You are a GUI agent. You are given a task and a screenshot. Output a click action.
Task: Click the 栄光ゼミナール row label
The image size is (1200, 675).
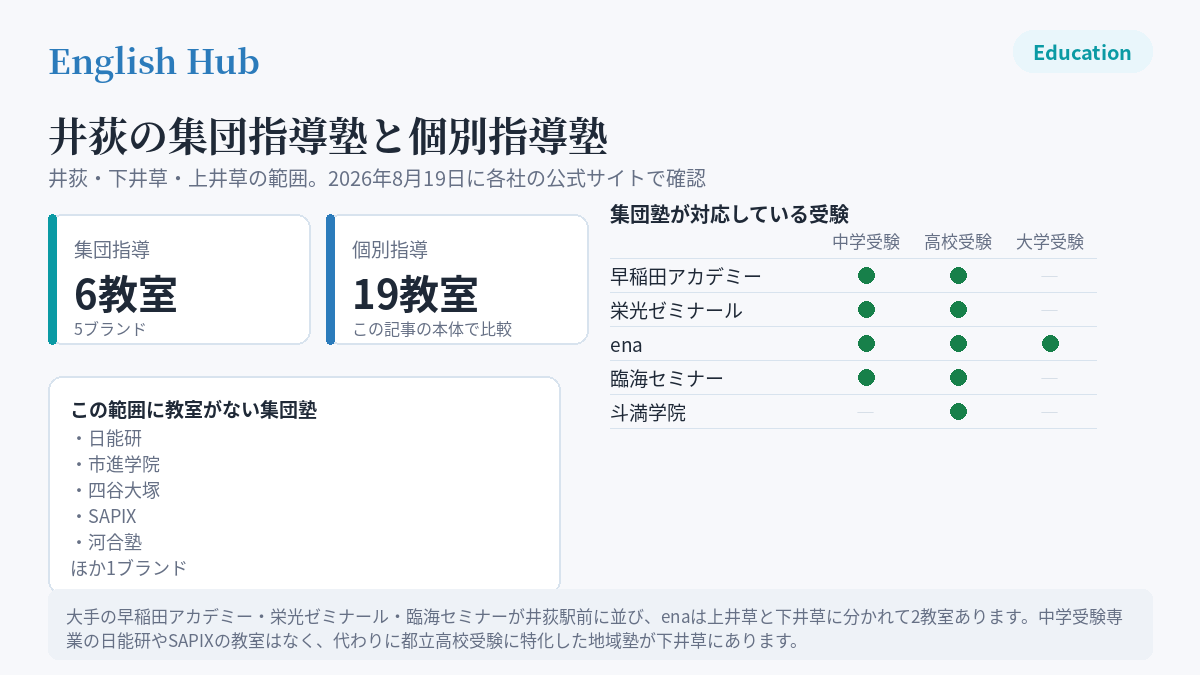(x=676, y=310)
